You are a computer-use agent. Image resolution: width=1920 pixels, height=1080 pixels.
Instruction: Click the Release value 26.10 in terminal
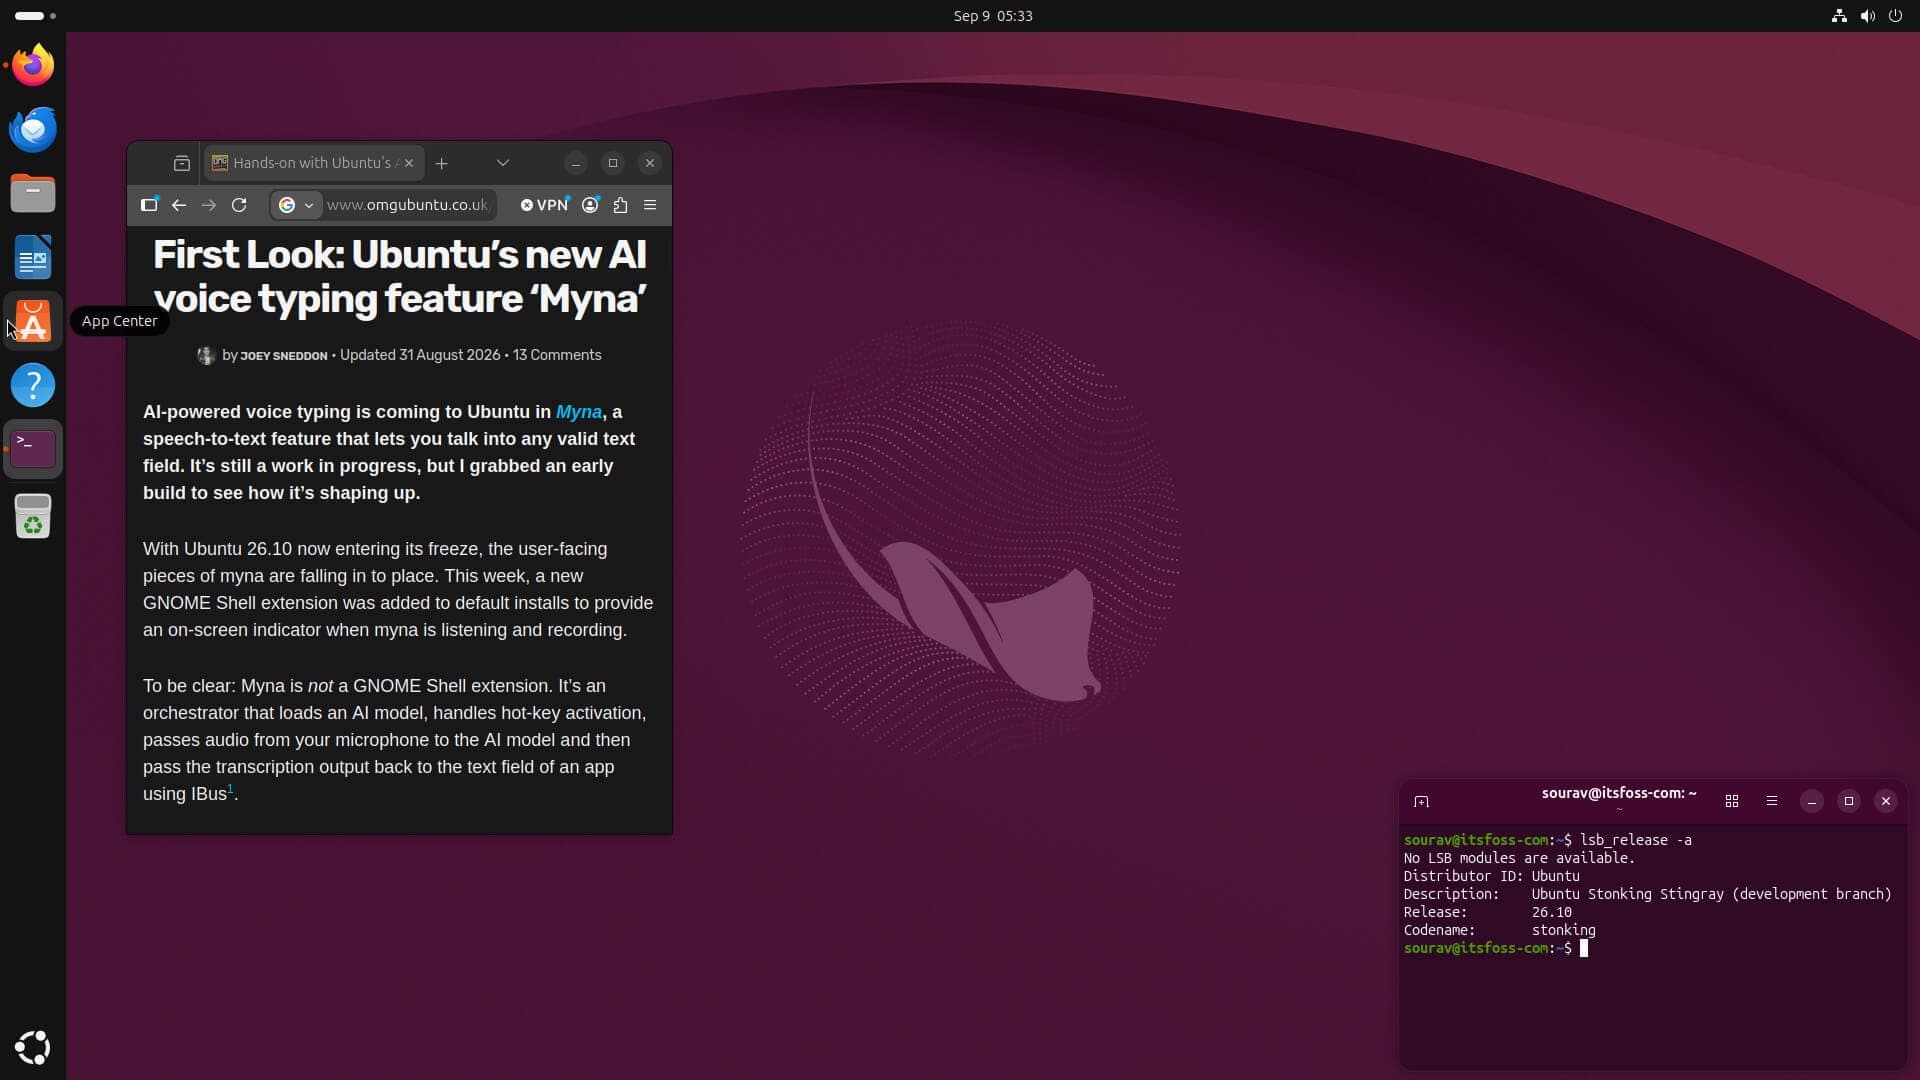coord(1552,912)
